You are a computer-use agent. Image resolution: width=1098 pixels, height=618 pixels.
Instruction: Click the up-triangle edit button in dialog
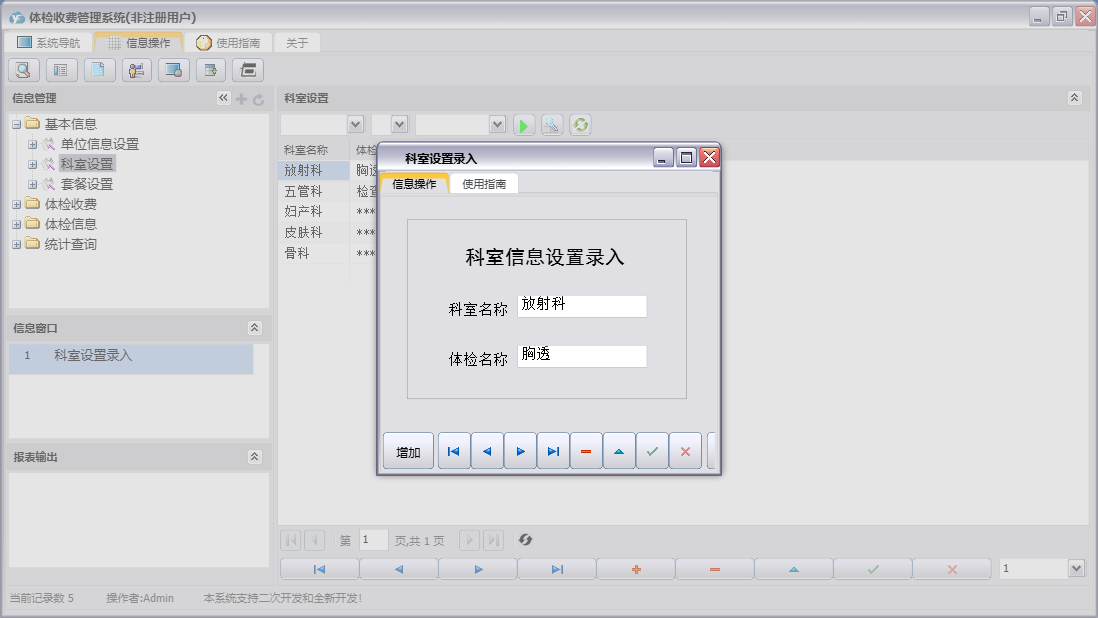point(619,452)
